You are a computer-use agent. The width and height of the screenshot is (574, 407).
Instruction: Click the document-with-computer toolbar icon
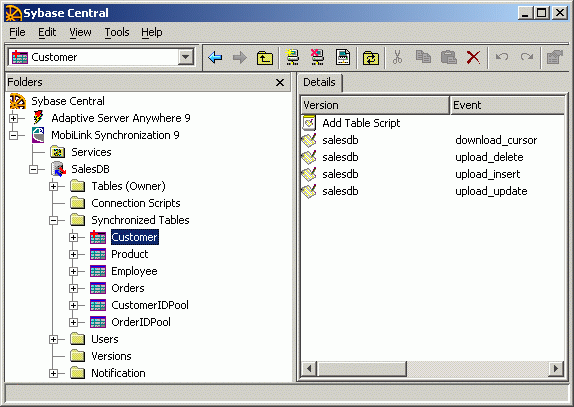tap(343, 57)
